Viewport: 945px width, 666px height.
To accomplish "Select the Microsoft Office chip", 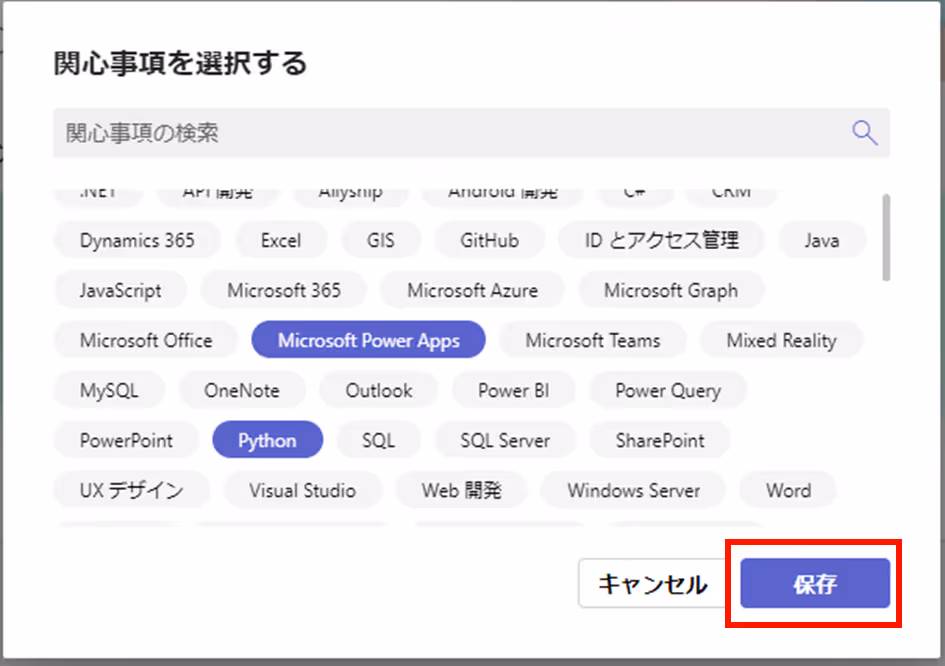I will tap(146, 340).
